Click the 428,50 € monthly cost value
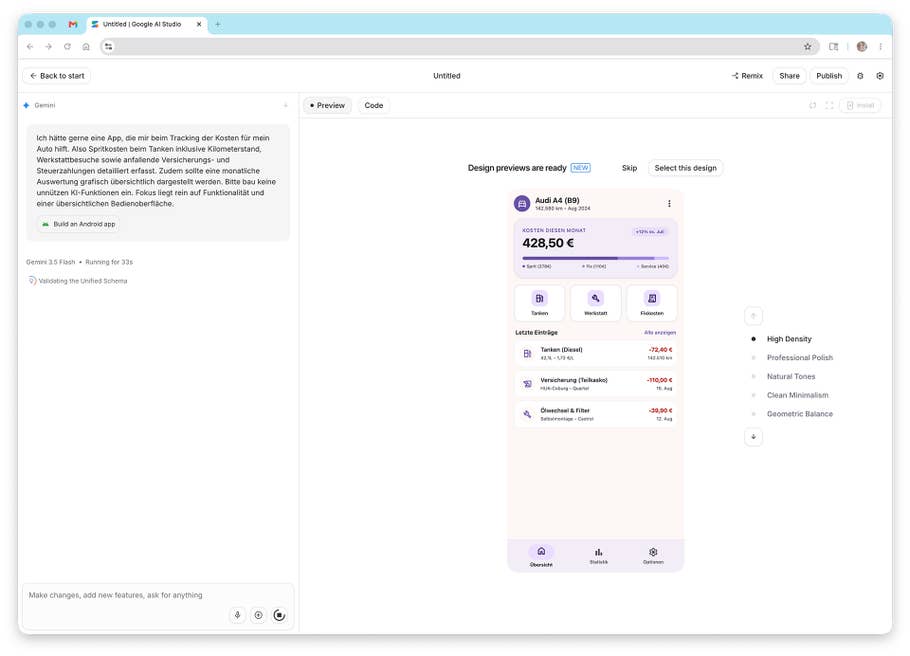 click(x=548, y=243)
